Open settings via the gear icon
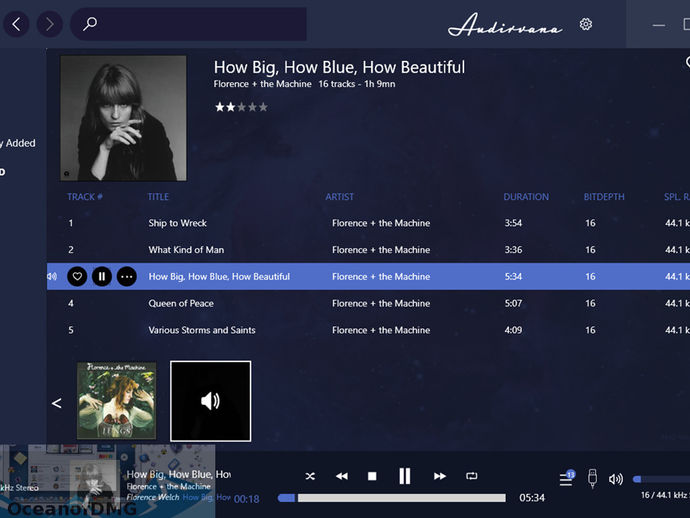This screenshot has height=518, width=690. (x=585, y=24)
